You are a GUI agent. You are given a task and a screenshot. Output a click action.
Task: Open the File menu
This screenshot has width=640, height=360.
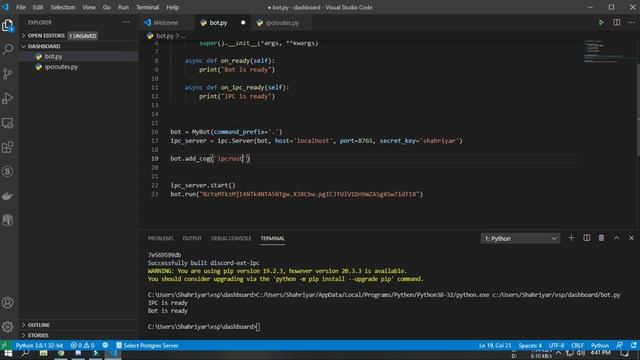tap(21, 7)
